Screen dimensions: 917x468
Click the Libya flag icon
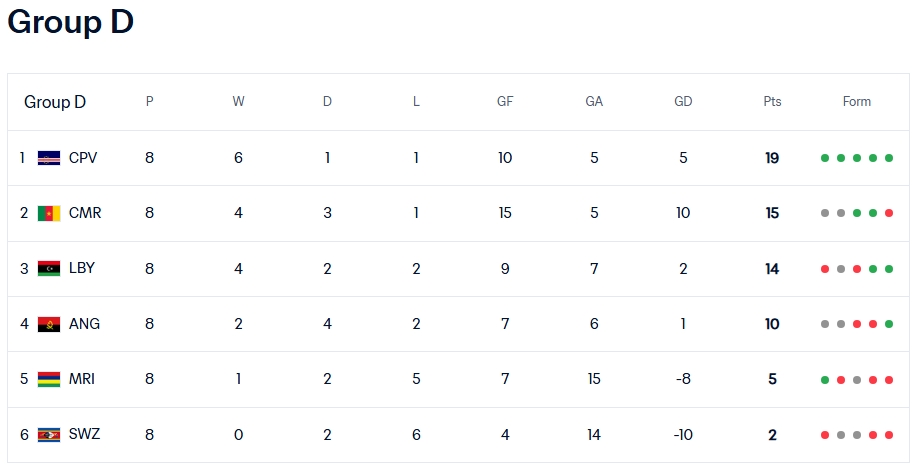pyautogui.click(x=49, y=269)
